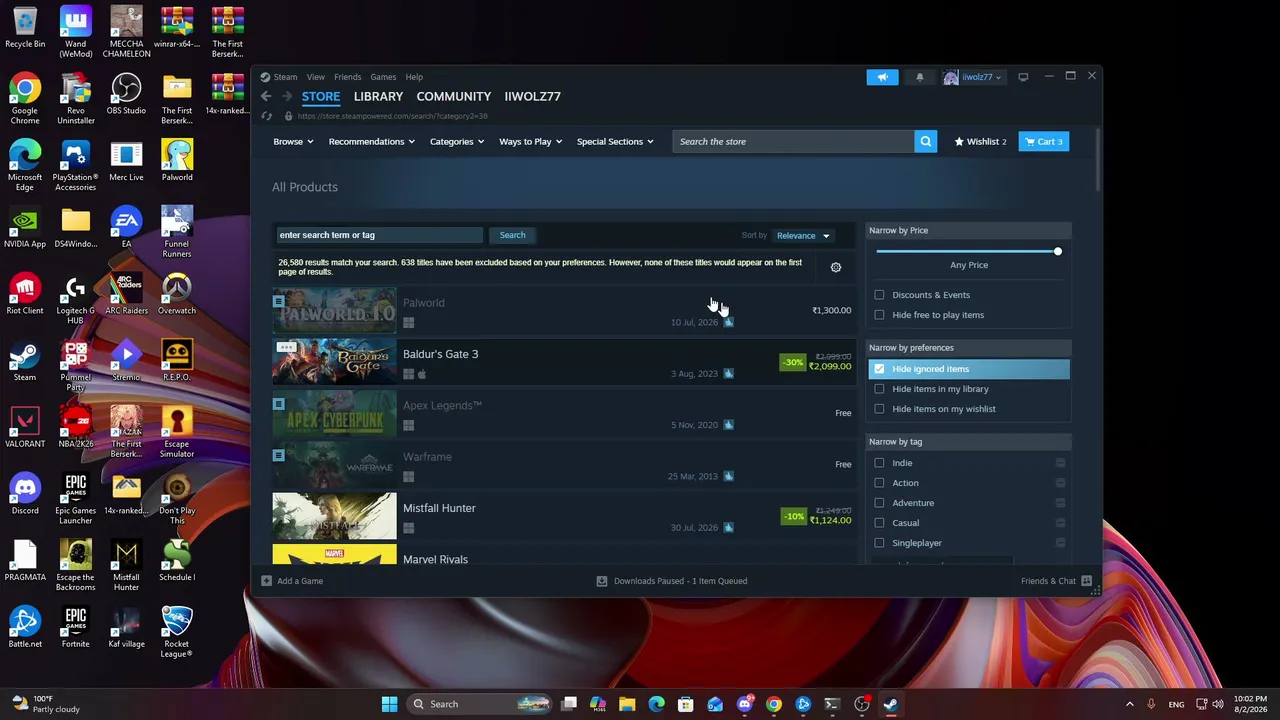Viewport: 1280px width, 720px height.
Task: Click Steam icon in taskbar
Action: point(891,704)
